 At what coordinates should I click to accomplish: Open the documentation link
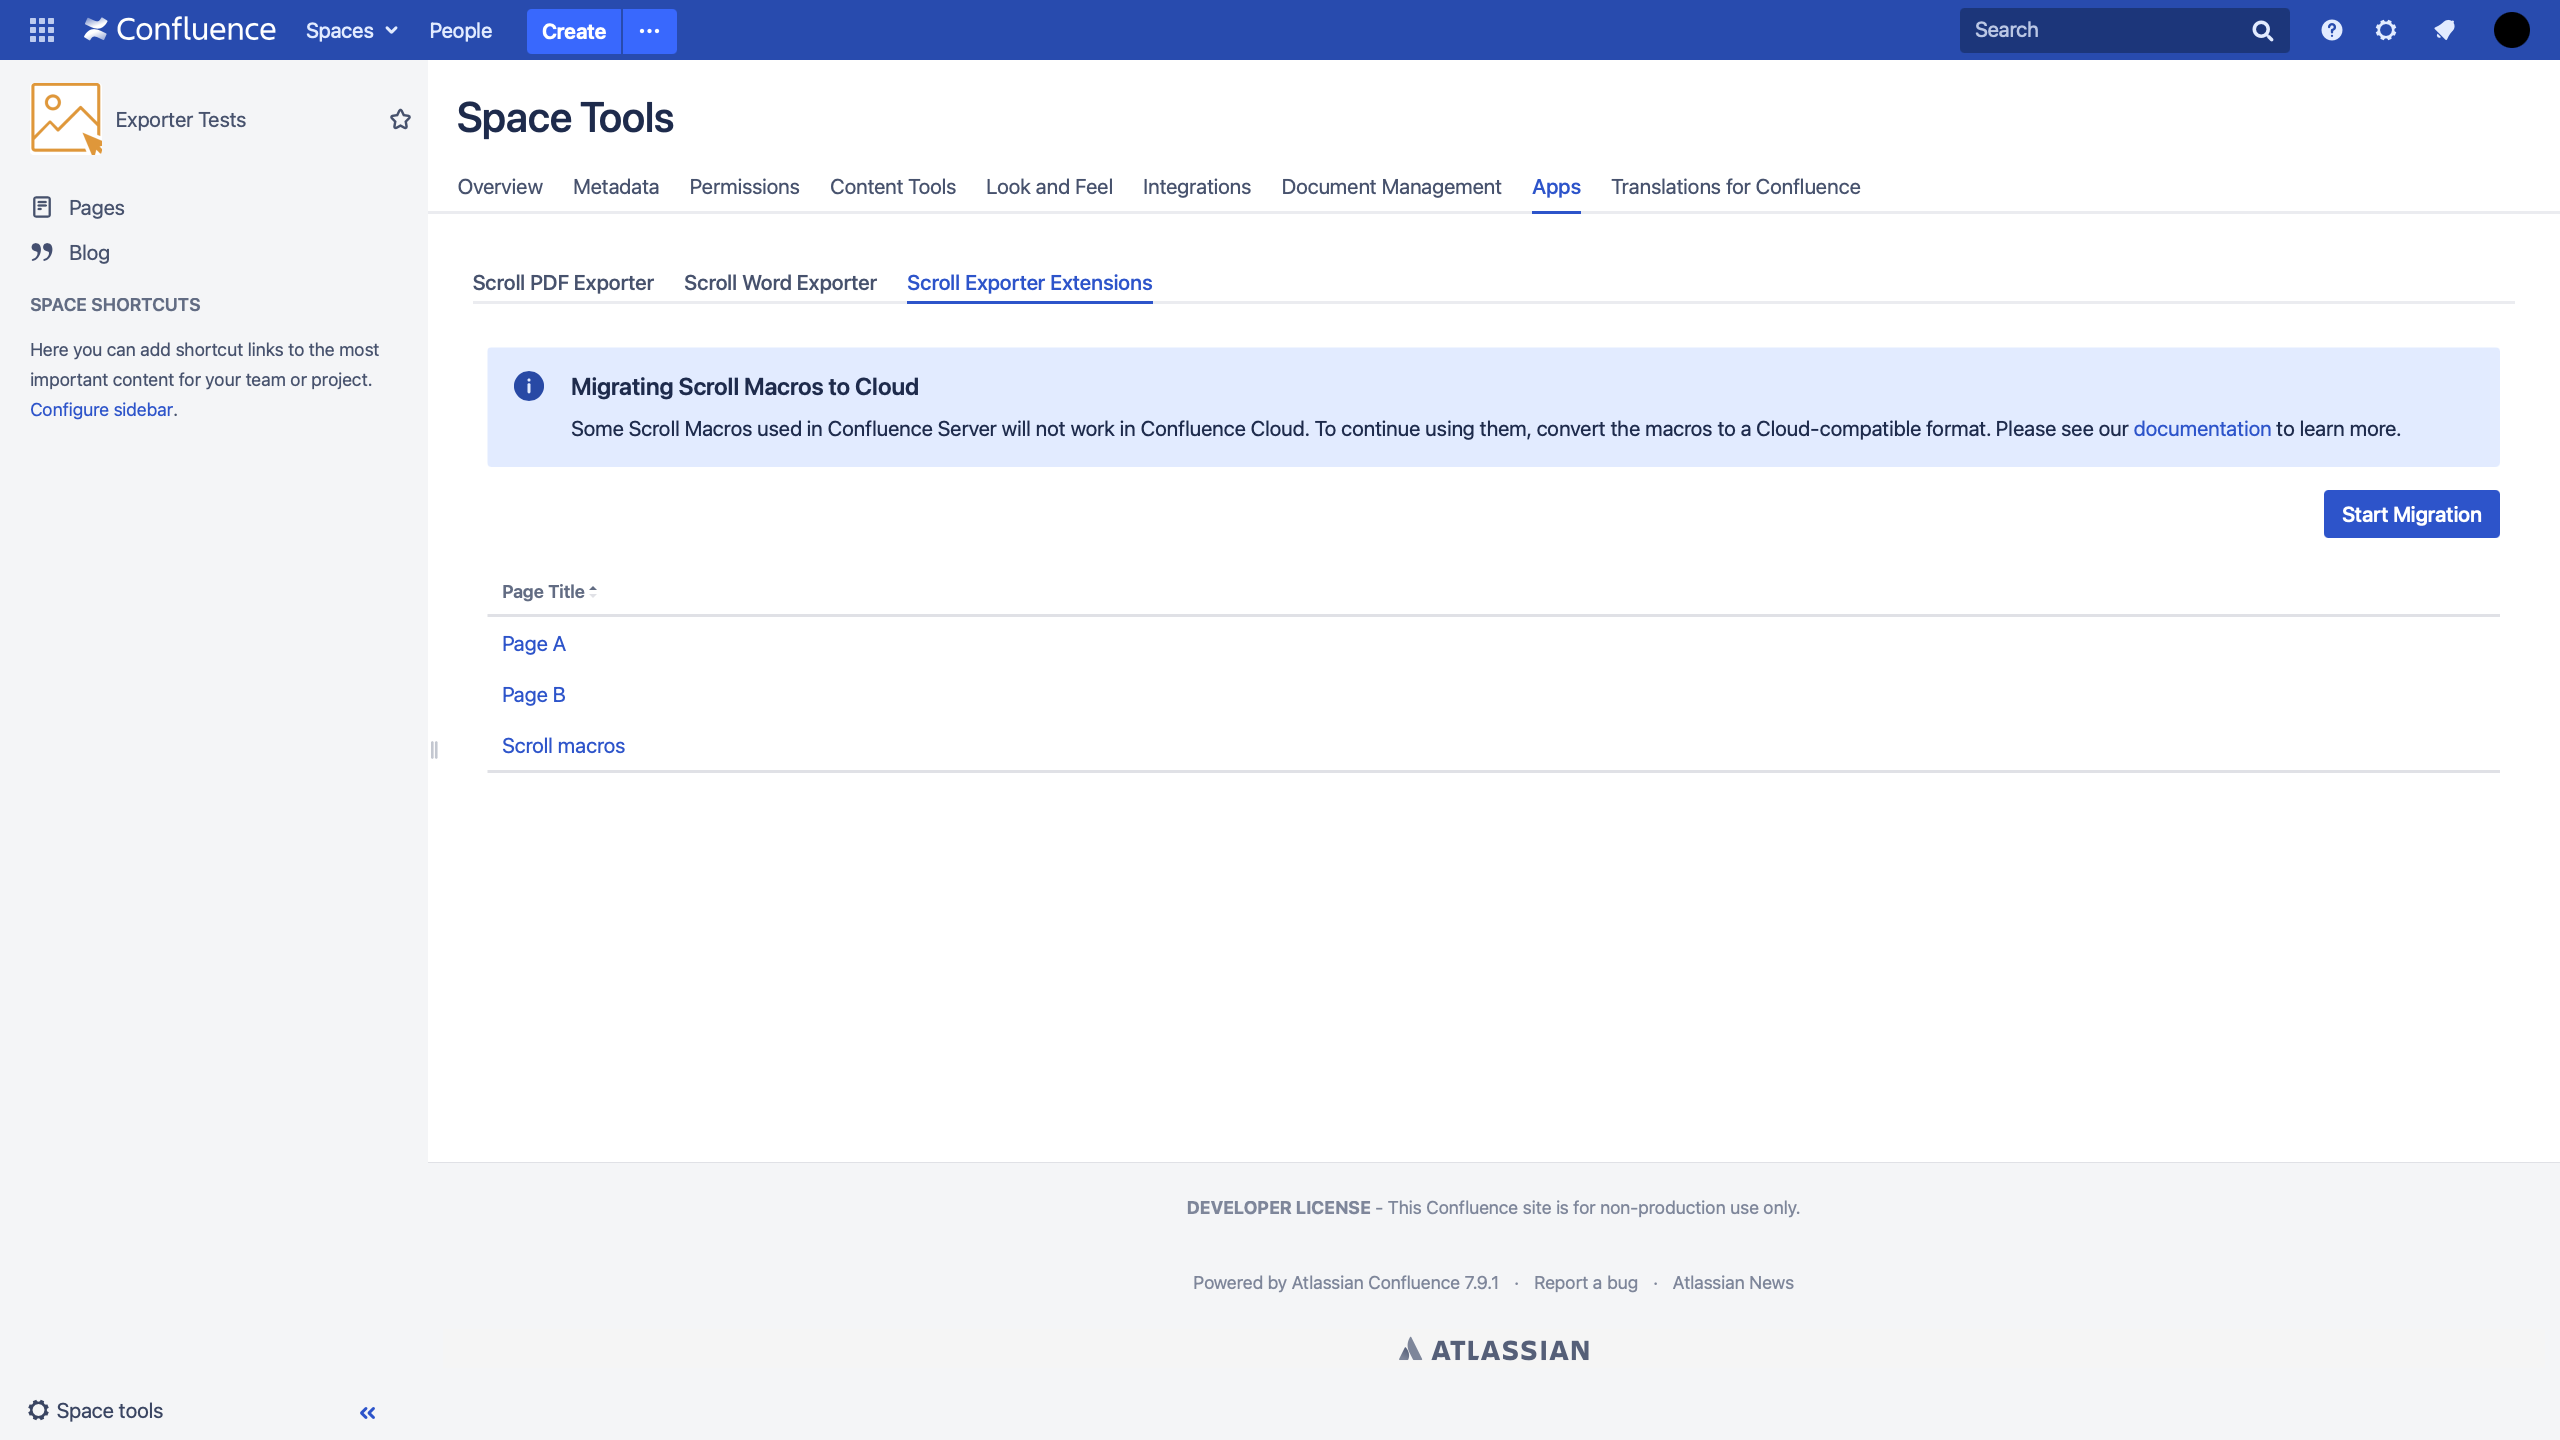[2201, 429]
